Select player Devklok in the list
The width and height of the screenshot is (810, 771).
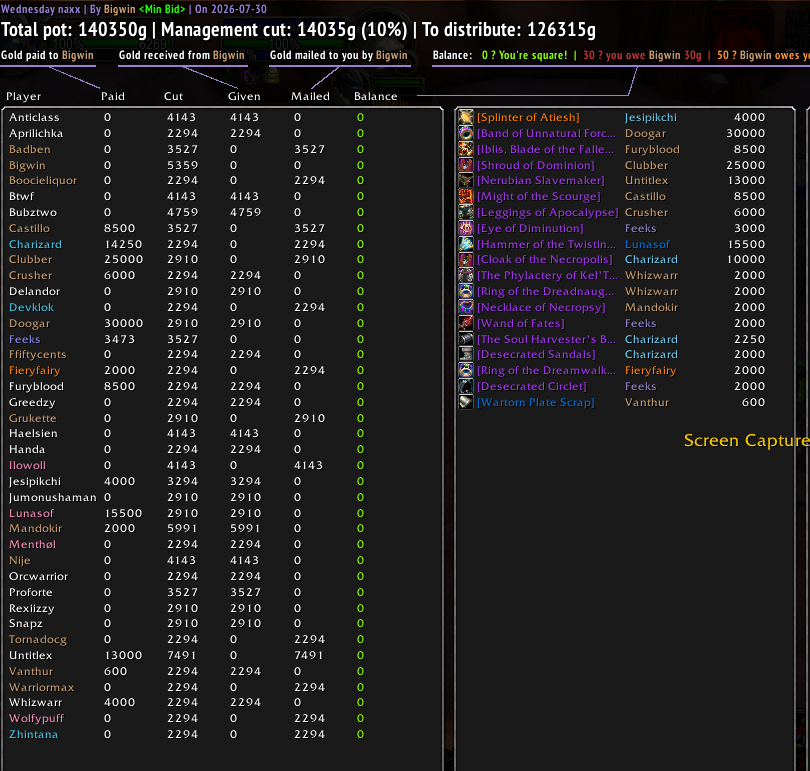tap(31, 307)
